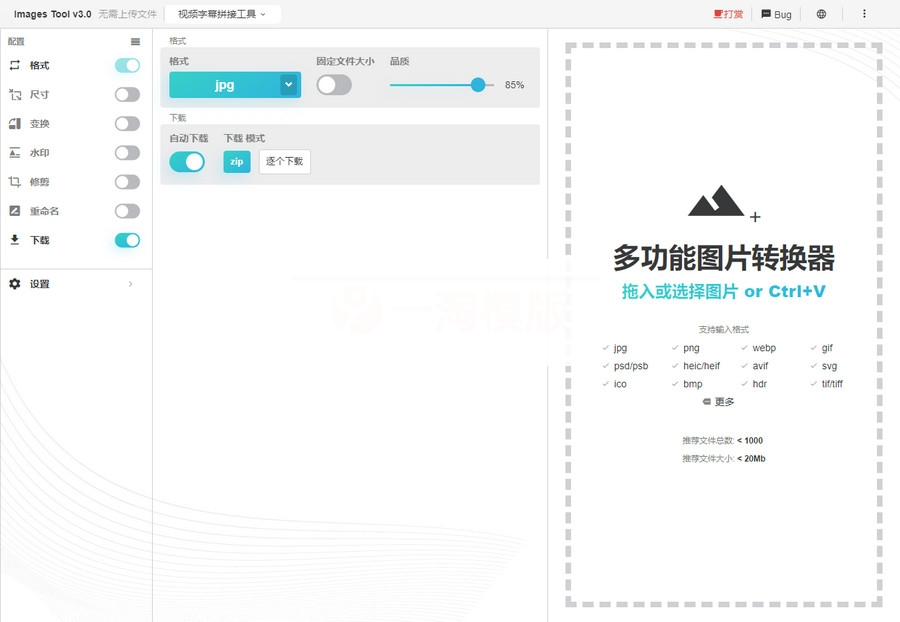Toggle off the 格式 switch in sidebar
900x622 pixels.
127,65
